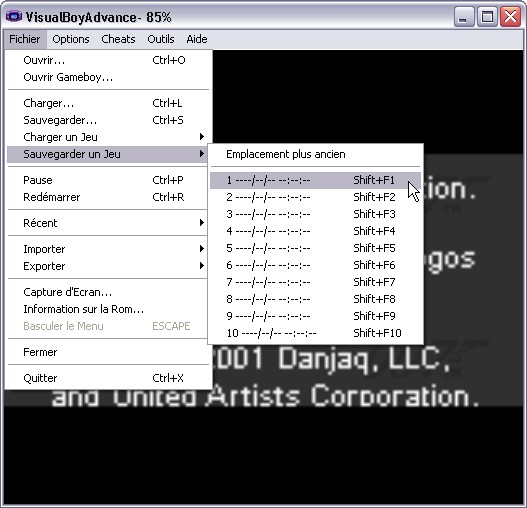The image size is (527, 508).
Task: Save to slot 2 (Shift+F2)
Action: pos(315,197)
